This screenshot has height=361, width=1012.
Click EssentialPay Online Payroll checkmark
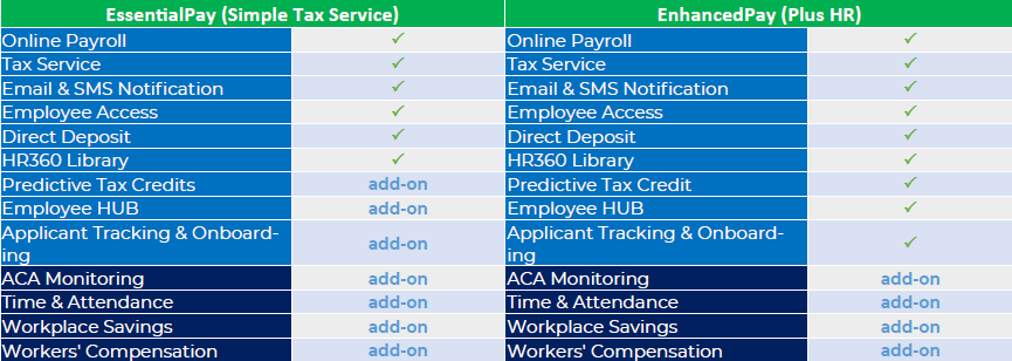[x=398, y=39]
